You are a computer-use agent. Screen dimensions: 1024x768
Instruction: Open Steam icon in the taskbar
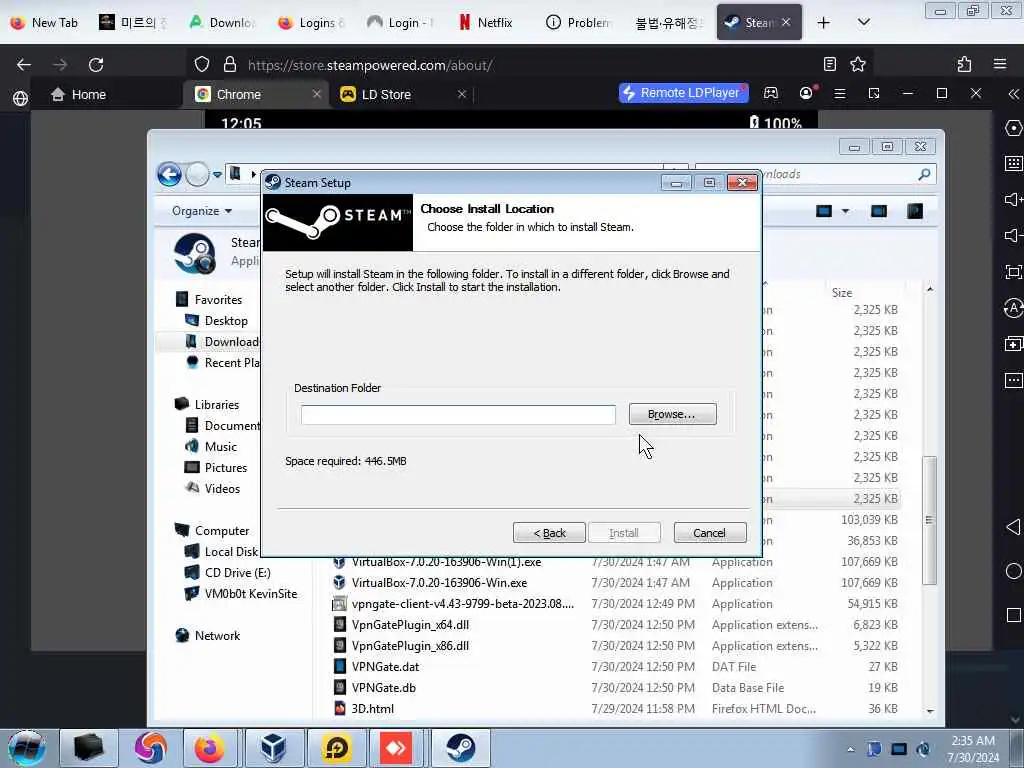tap(460, 748)
